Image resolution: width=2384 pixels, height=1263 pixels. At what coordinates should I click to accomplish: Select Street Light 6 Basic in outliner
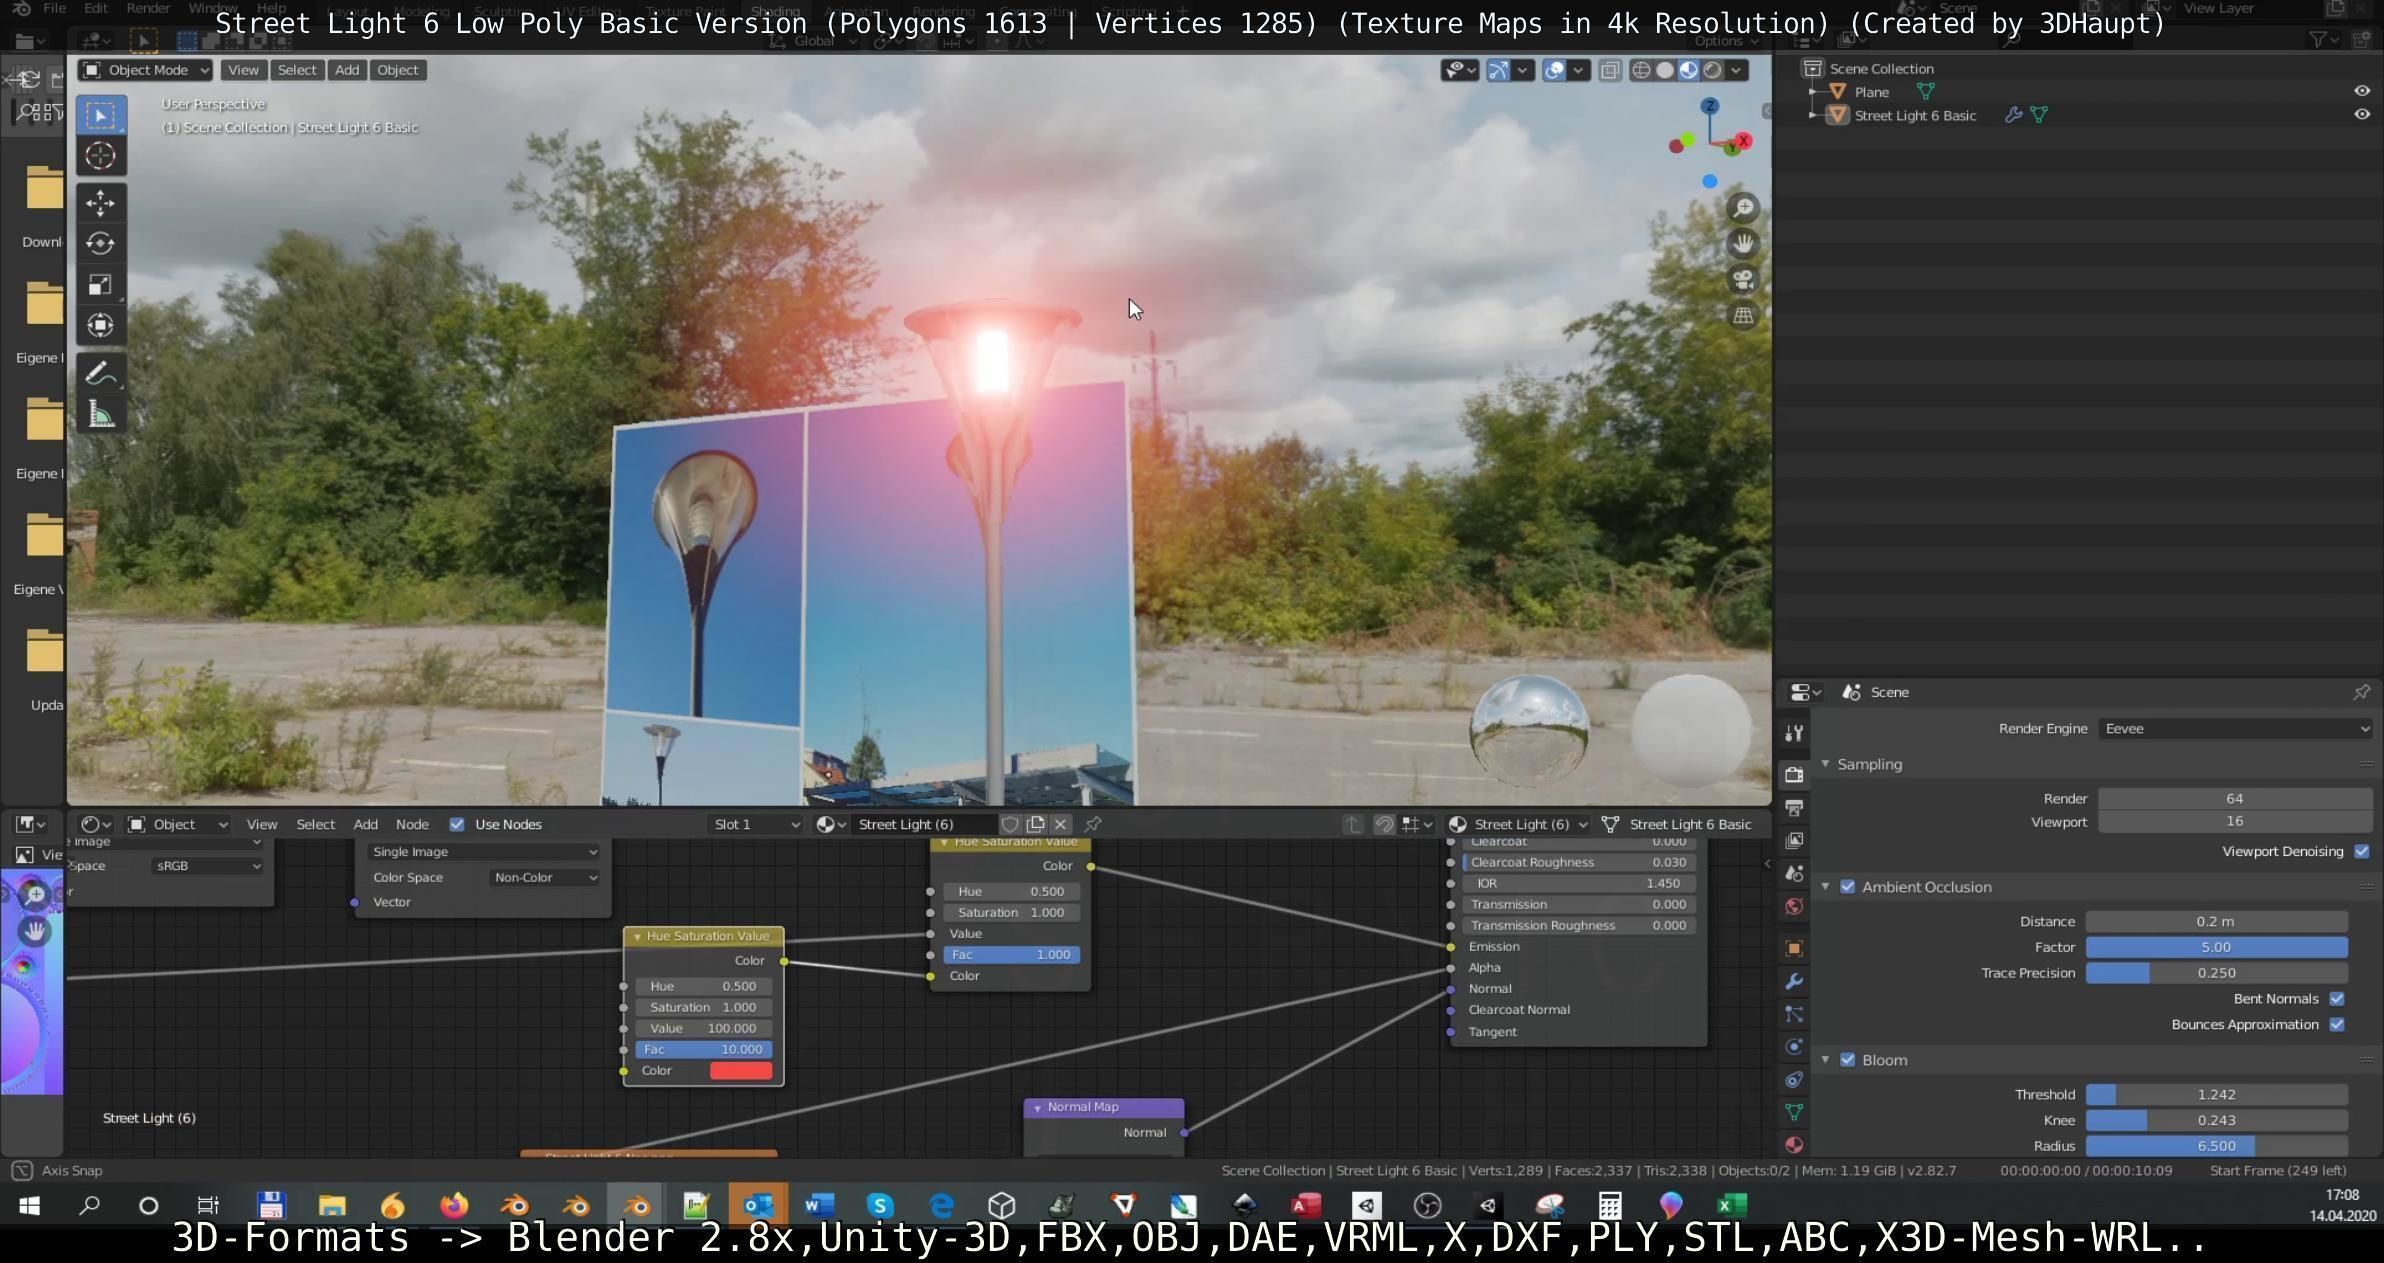pos(1915,115)
